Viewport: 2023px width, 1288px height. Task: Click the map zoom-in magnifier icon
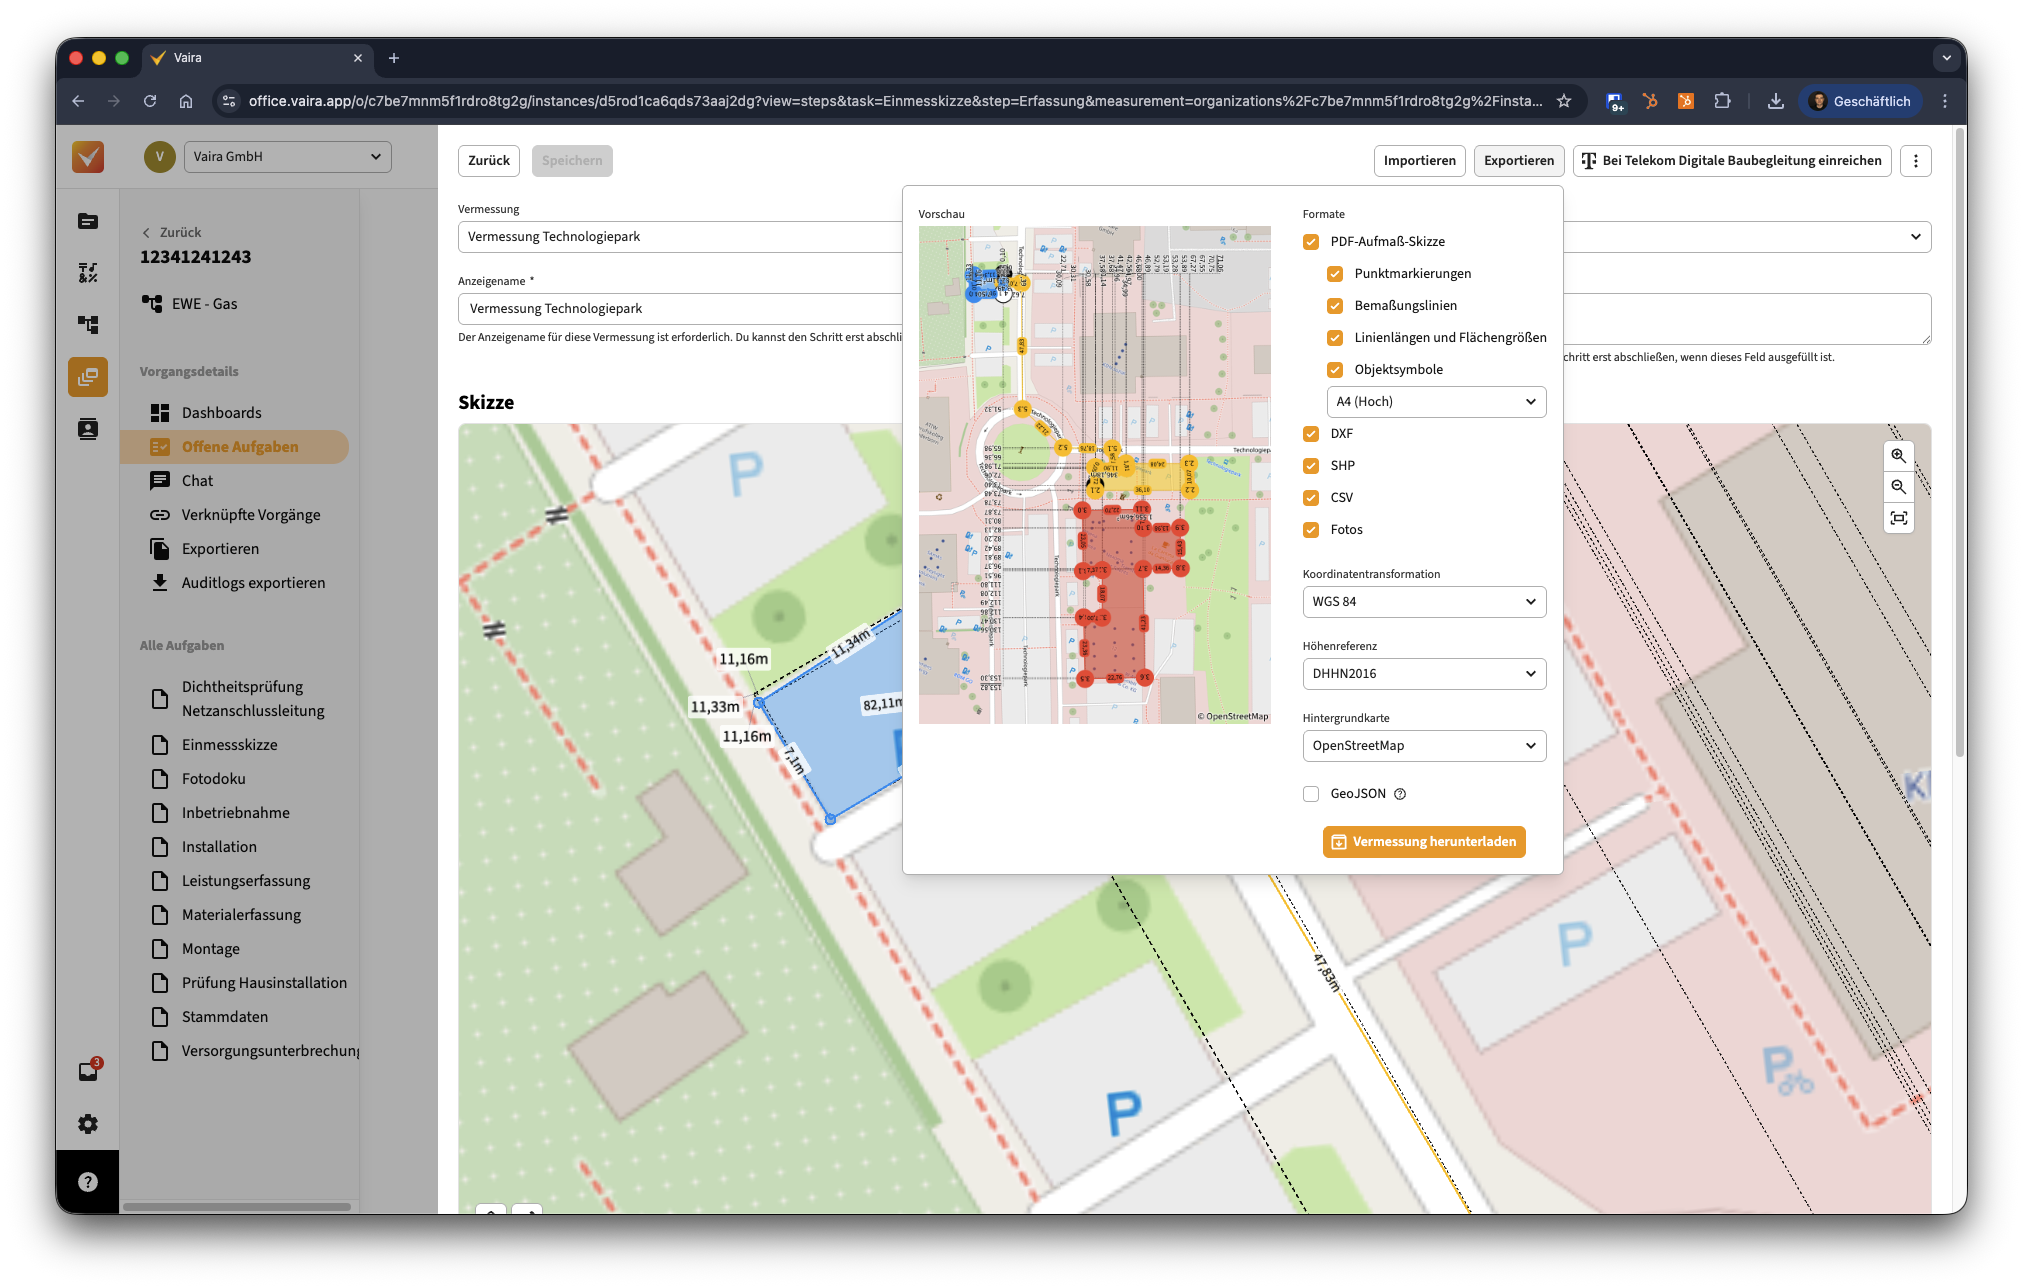pos(1898,456)
